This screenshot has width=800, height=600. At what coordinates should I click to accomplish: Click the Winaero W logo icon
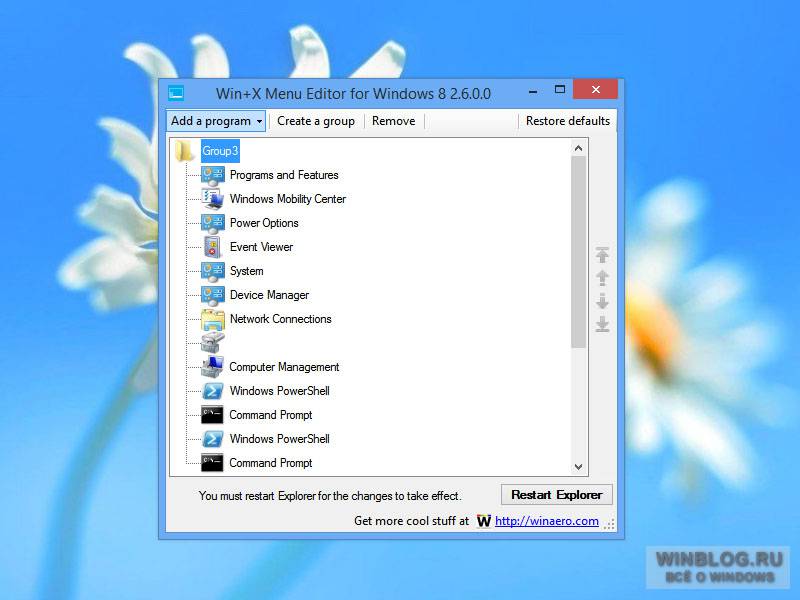484,521
